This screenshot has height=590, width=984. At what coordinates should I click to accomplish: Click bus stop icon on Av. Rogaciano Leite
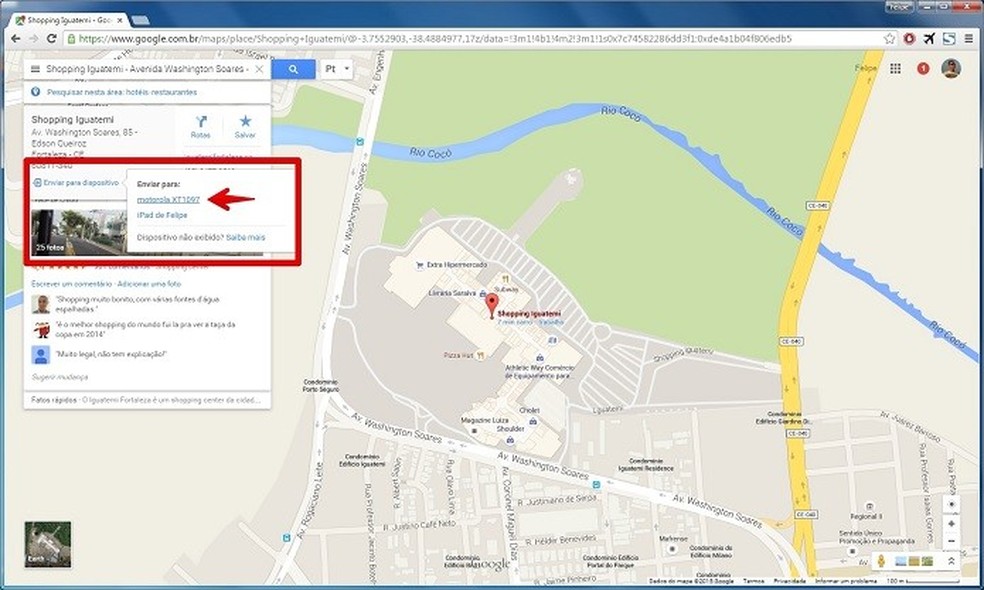pos(287,538)
